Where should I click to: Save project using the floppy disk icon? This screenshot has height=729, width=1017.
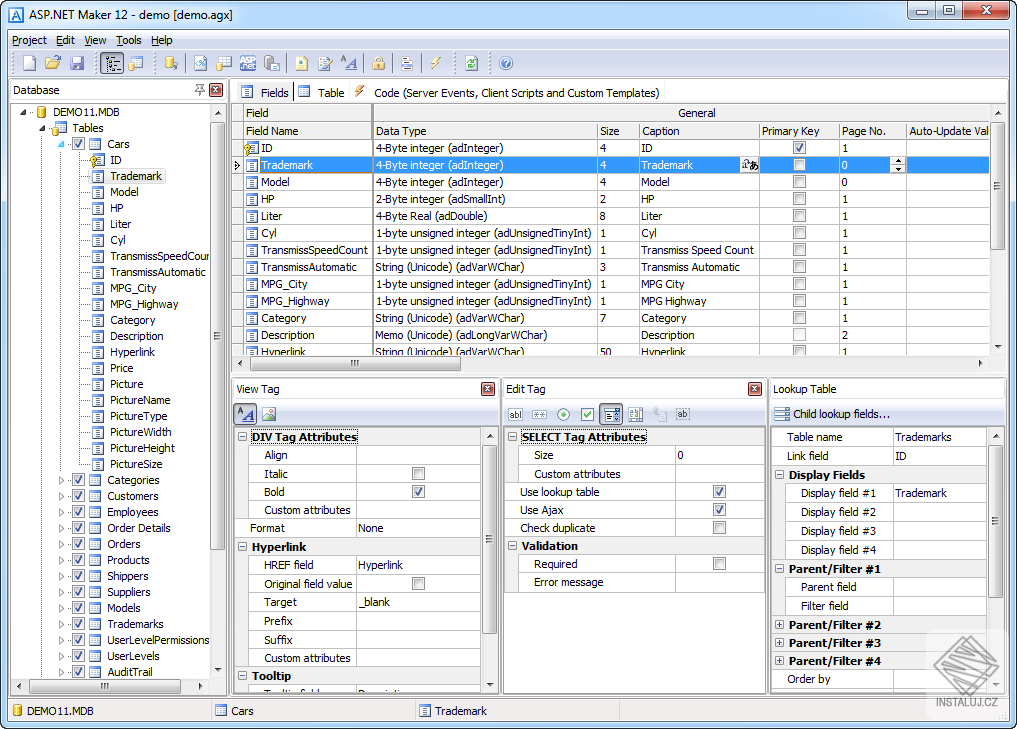tap(75, 63)
